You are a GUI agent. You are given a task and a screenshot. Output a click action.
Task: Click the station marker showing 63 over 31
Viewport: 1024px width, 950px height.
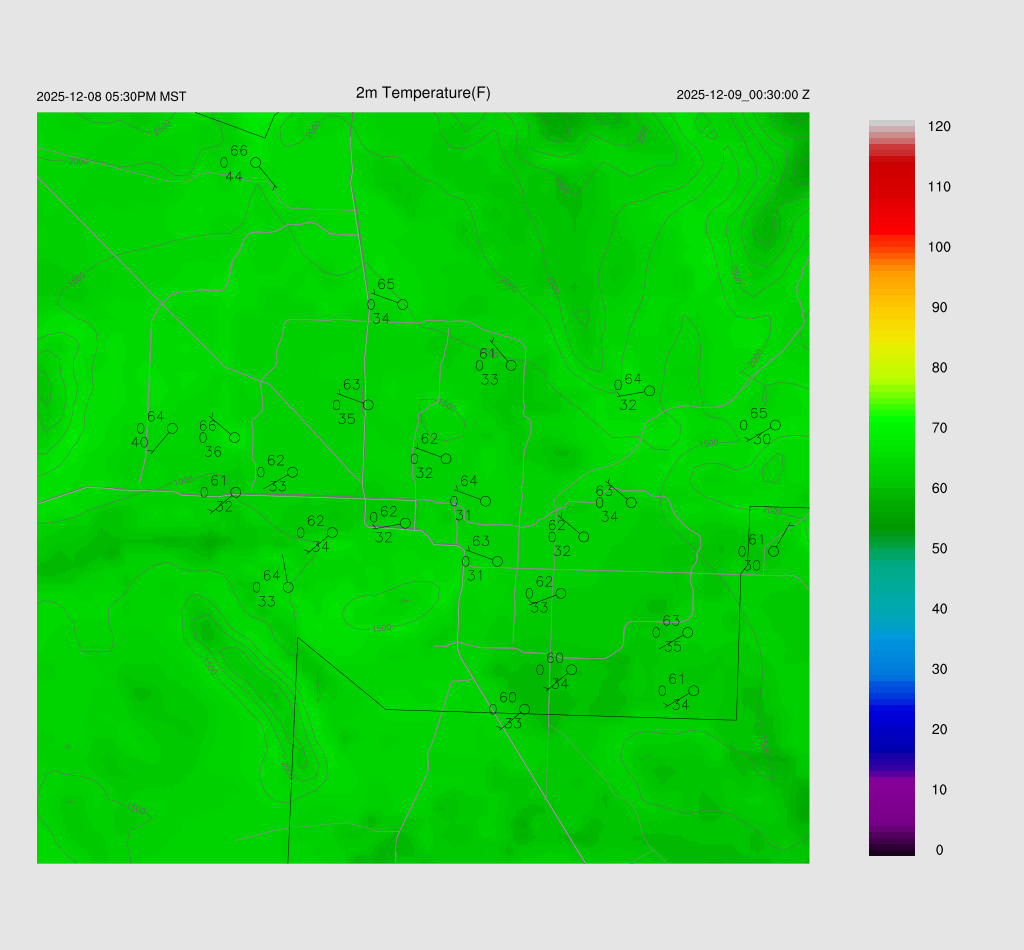click(497, 561)
